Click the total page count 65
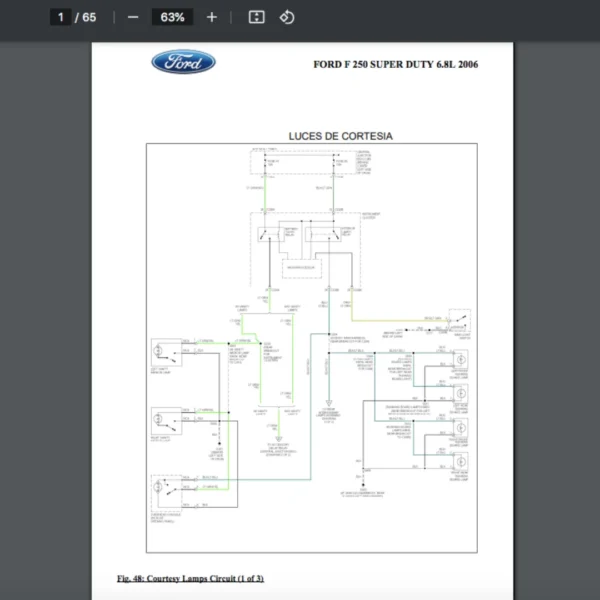This screenshot has width=600, height=600. 89,17
